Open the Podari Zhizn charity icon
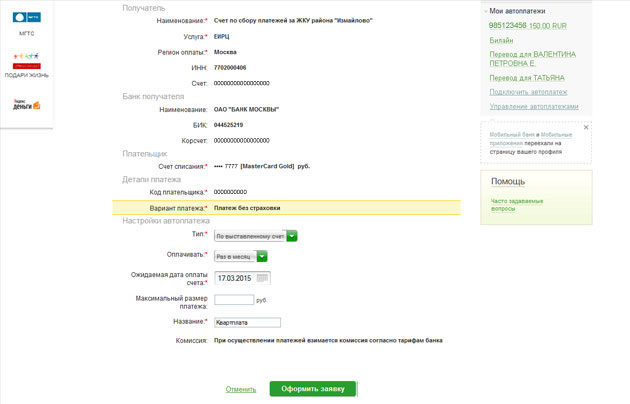 [27, 64]
